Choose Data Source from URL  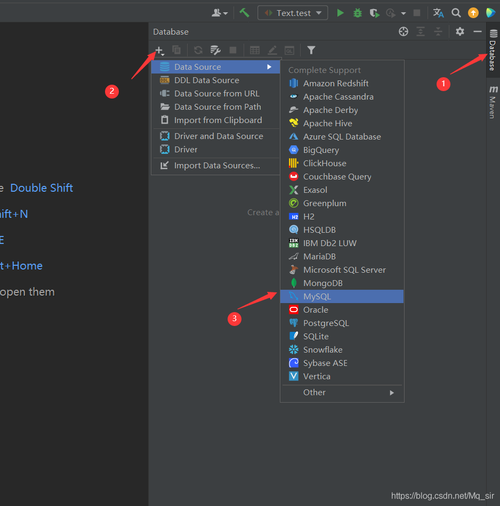(215, 94)
